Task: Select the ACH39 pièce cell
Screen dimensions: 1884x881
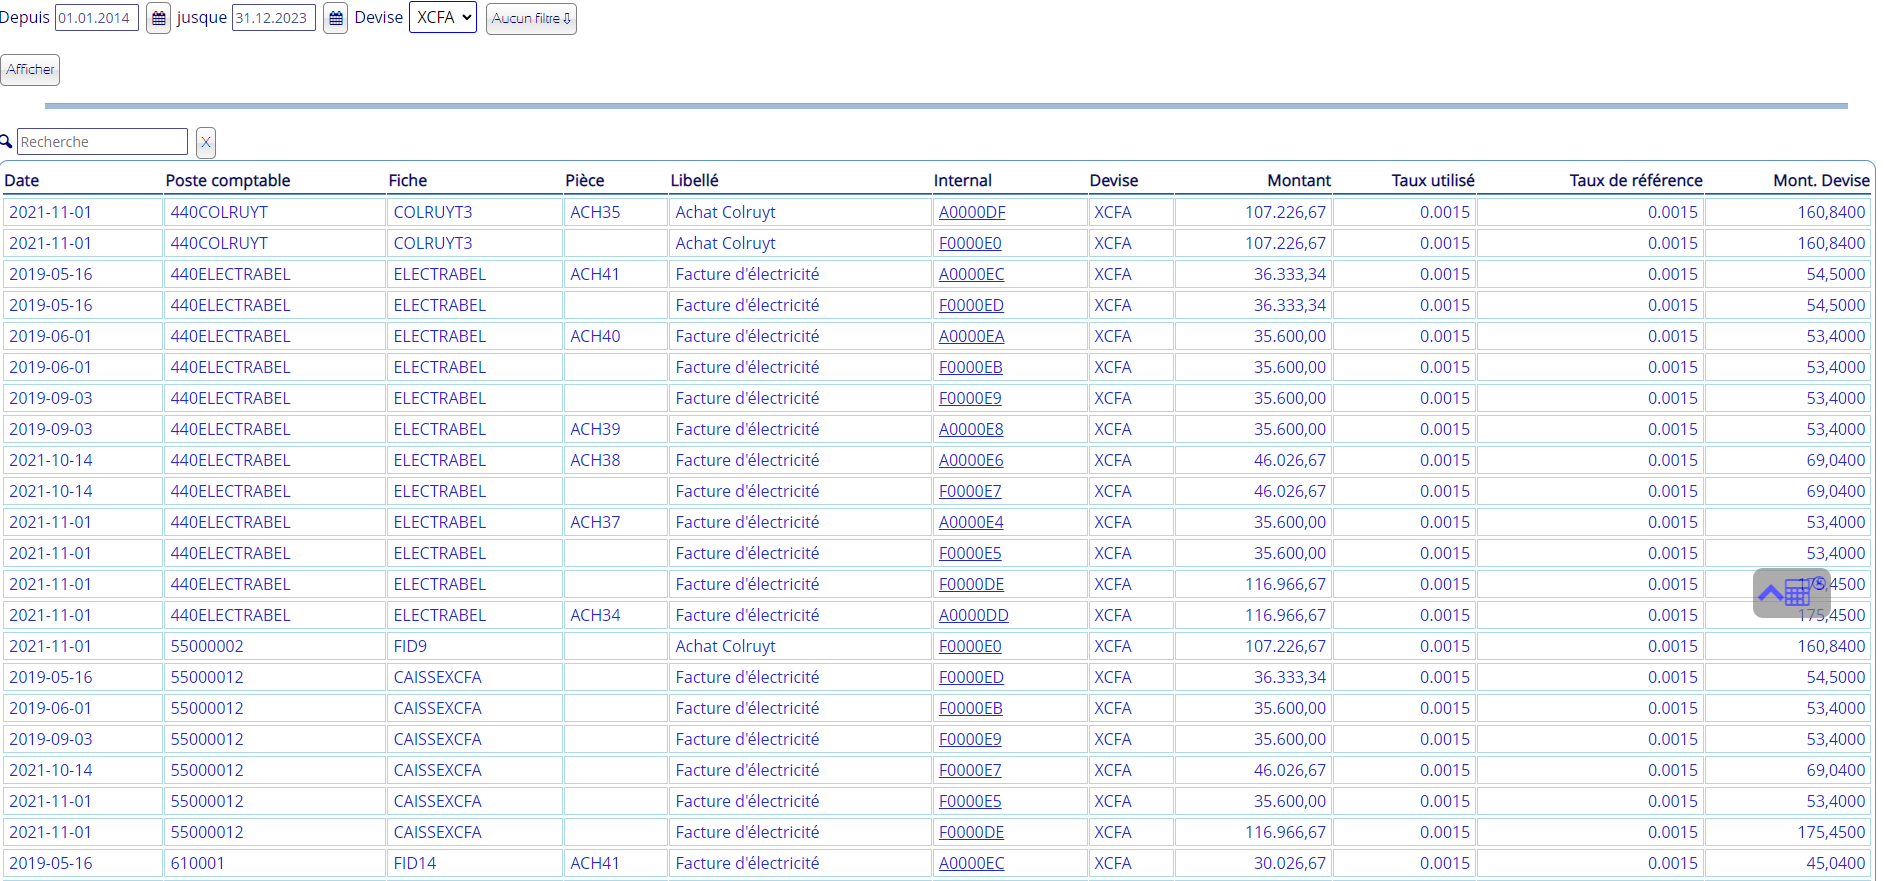Action: click(x=615, y=429)
